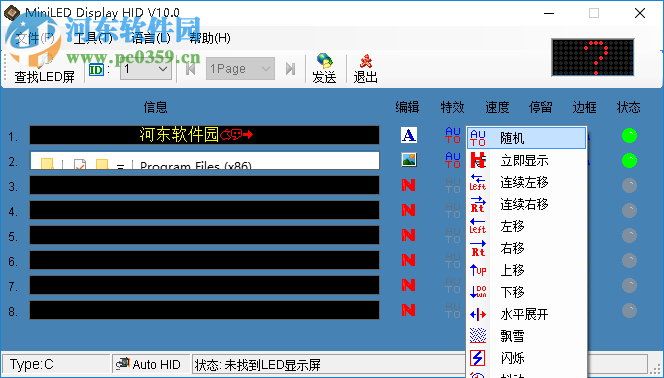Click the 编辑 column header

click(407, 107)
